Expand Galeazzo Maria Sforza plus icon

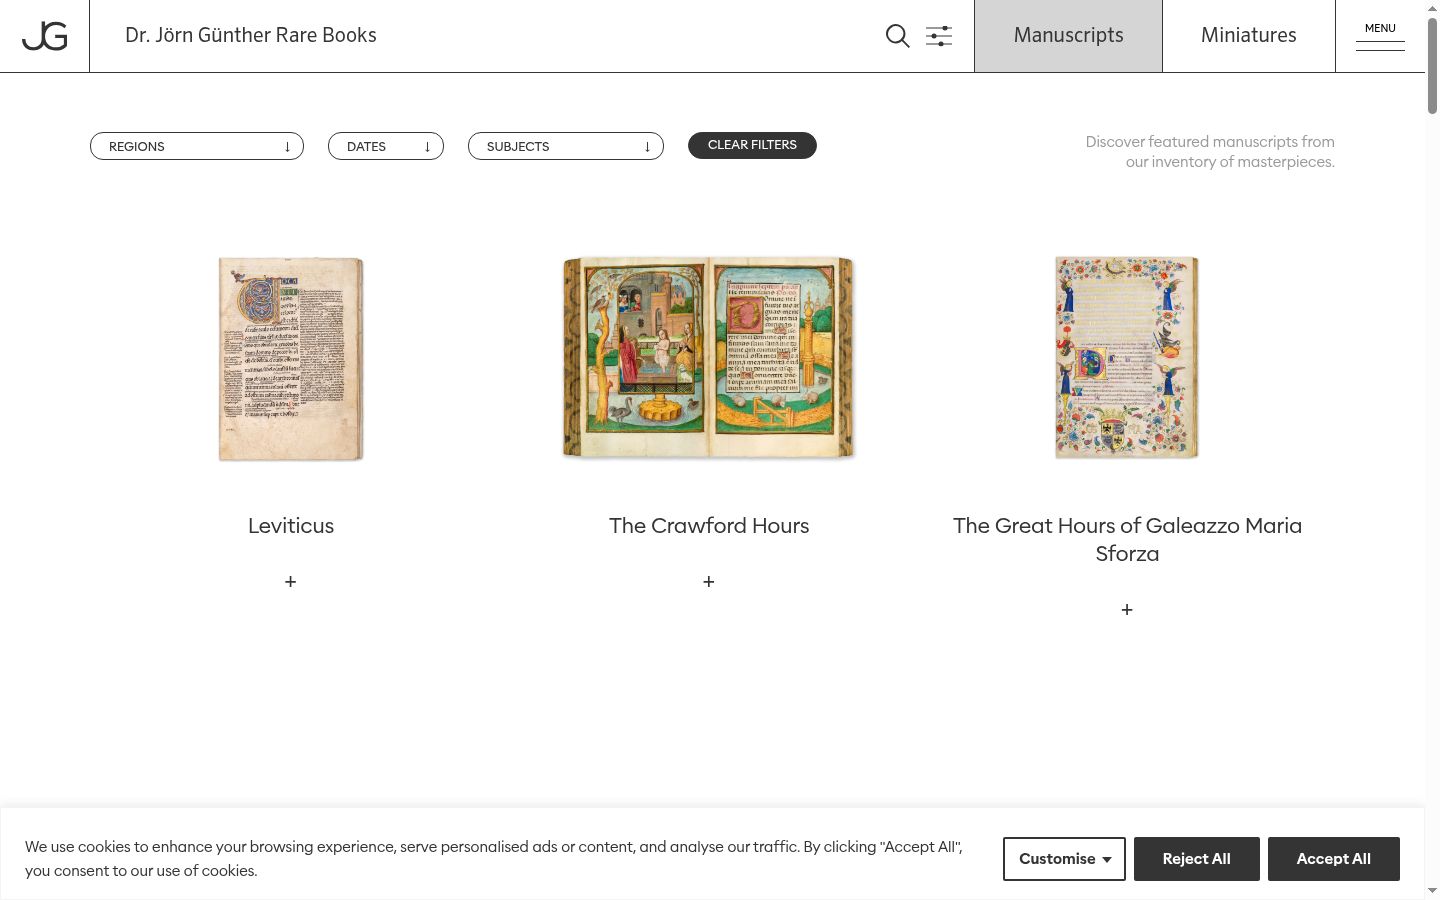tap(1127, 609)
